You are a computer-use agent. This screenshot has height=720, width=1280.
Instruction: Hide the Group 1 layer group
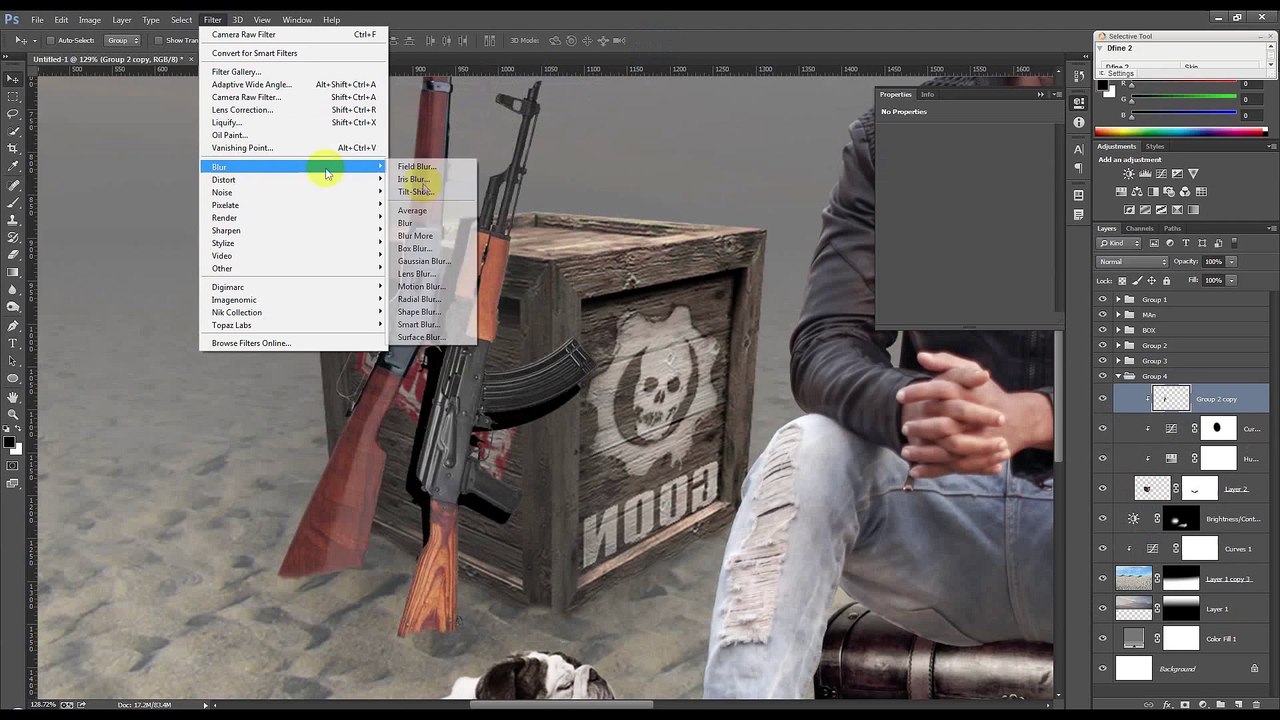point(1103,299)
